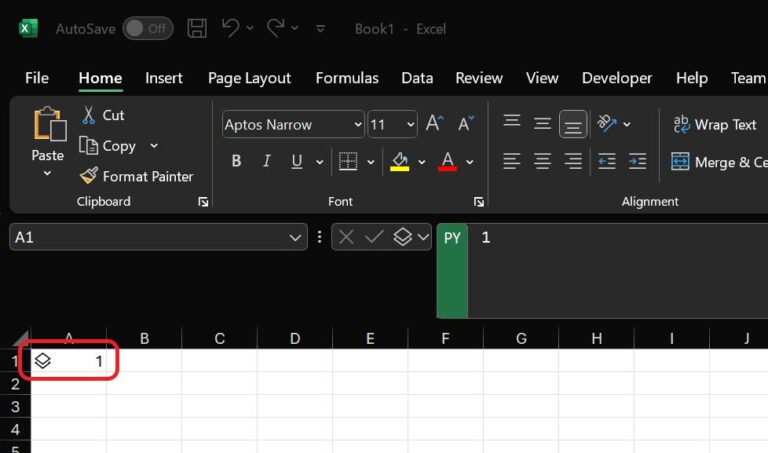Image resolution: width=768 pixels, height=453 pixels.
Task: Open the Borders options dropdown
Action: (371, 162)
